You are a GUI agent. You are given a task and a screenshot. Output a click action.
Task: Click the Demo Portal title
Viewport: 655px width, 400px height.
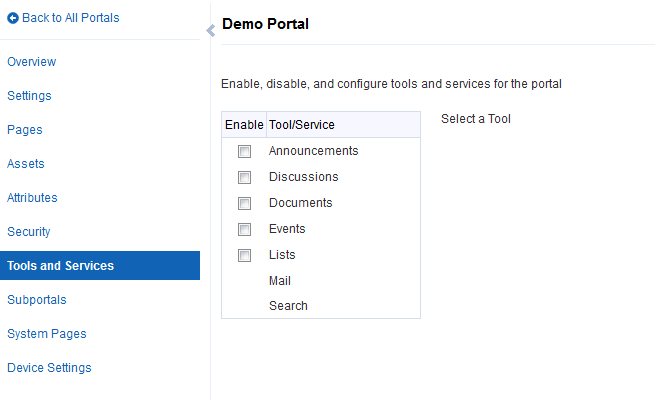pyautogui.click(x=265, y=24)
